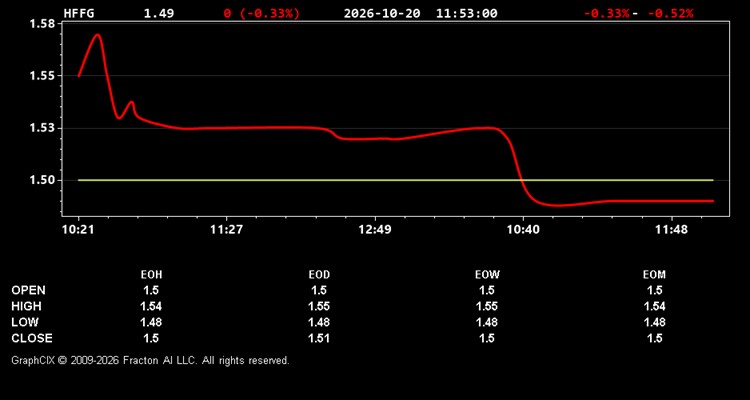Select the EOW HIGH value 1.55

tap(487, 306)
